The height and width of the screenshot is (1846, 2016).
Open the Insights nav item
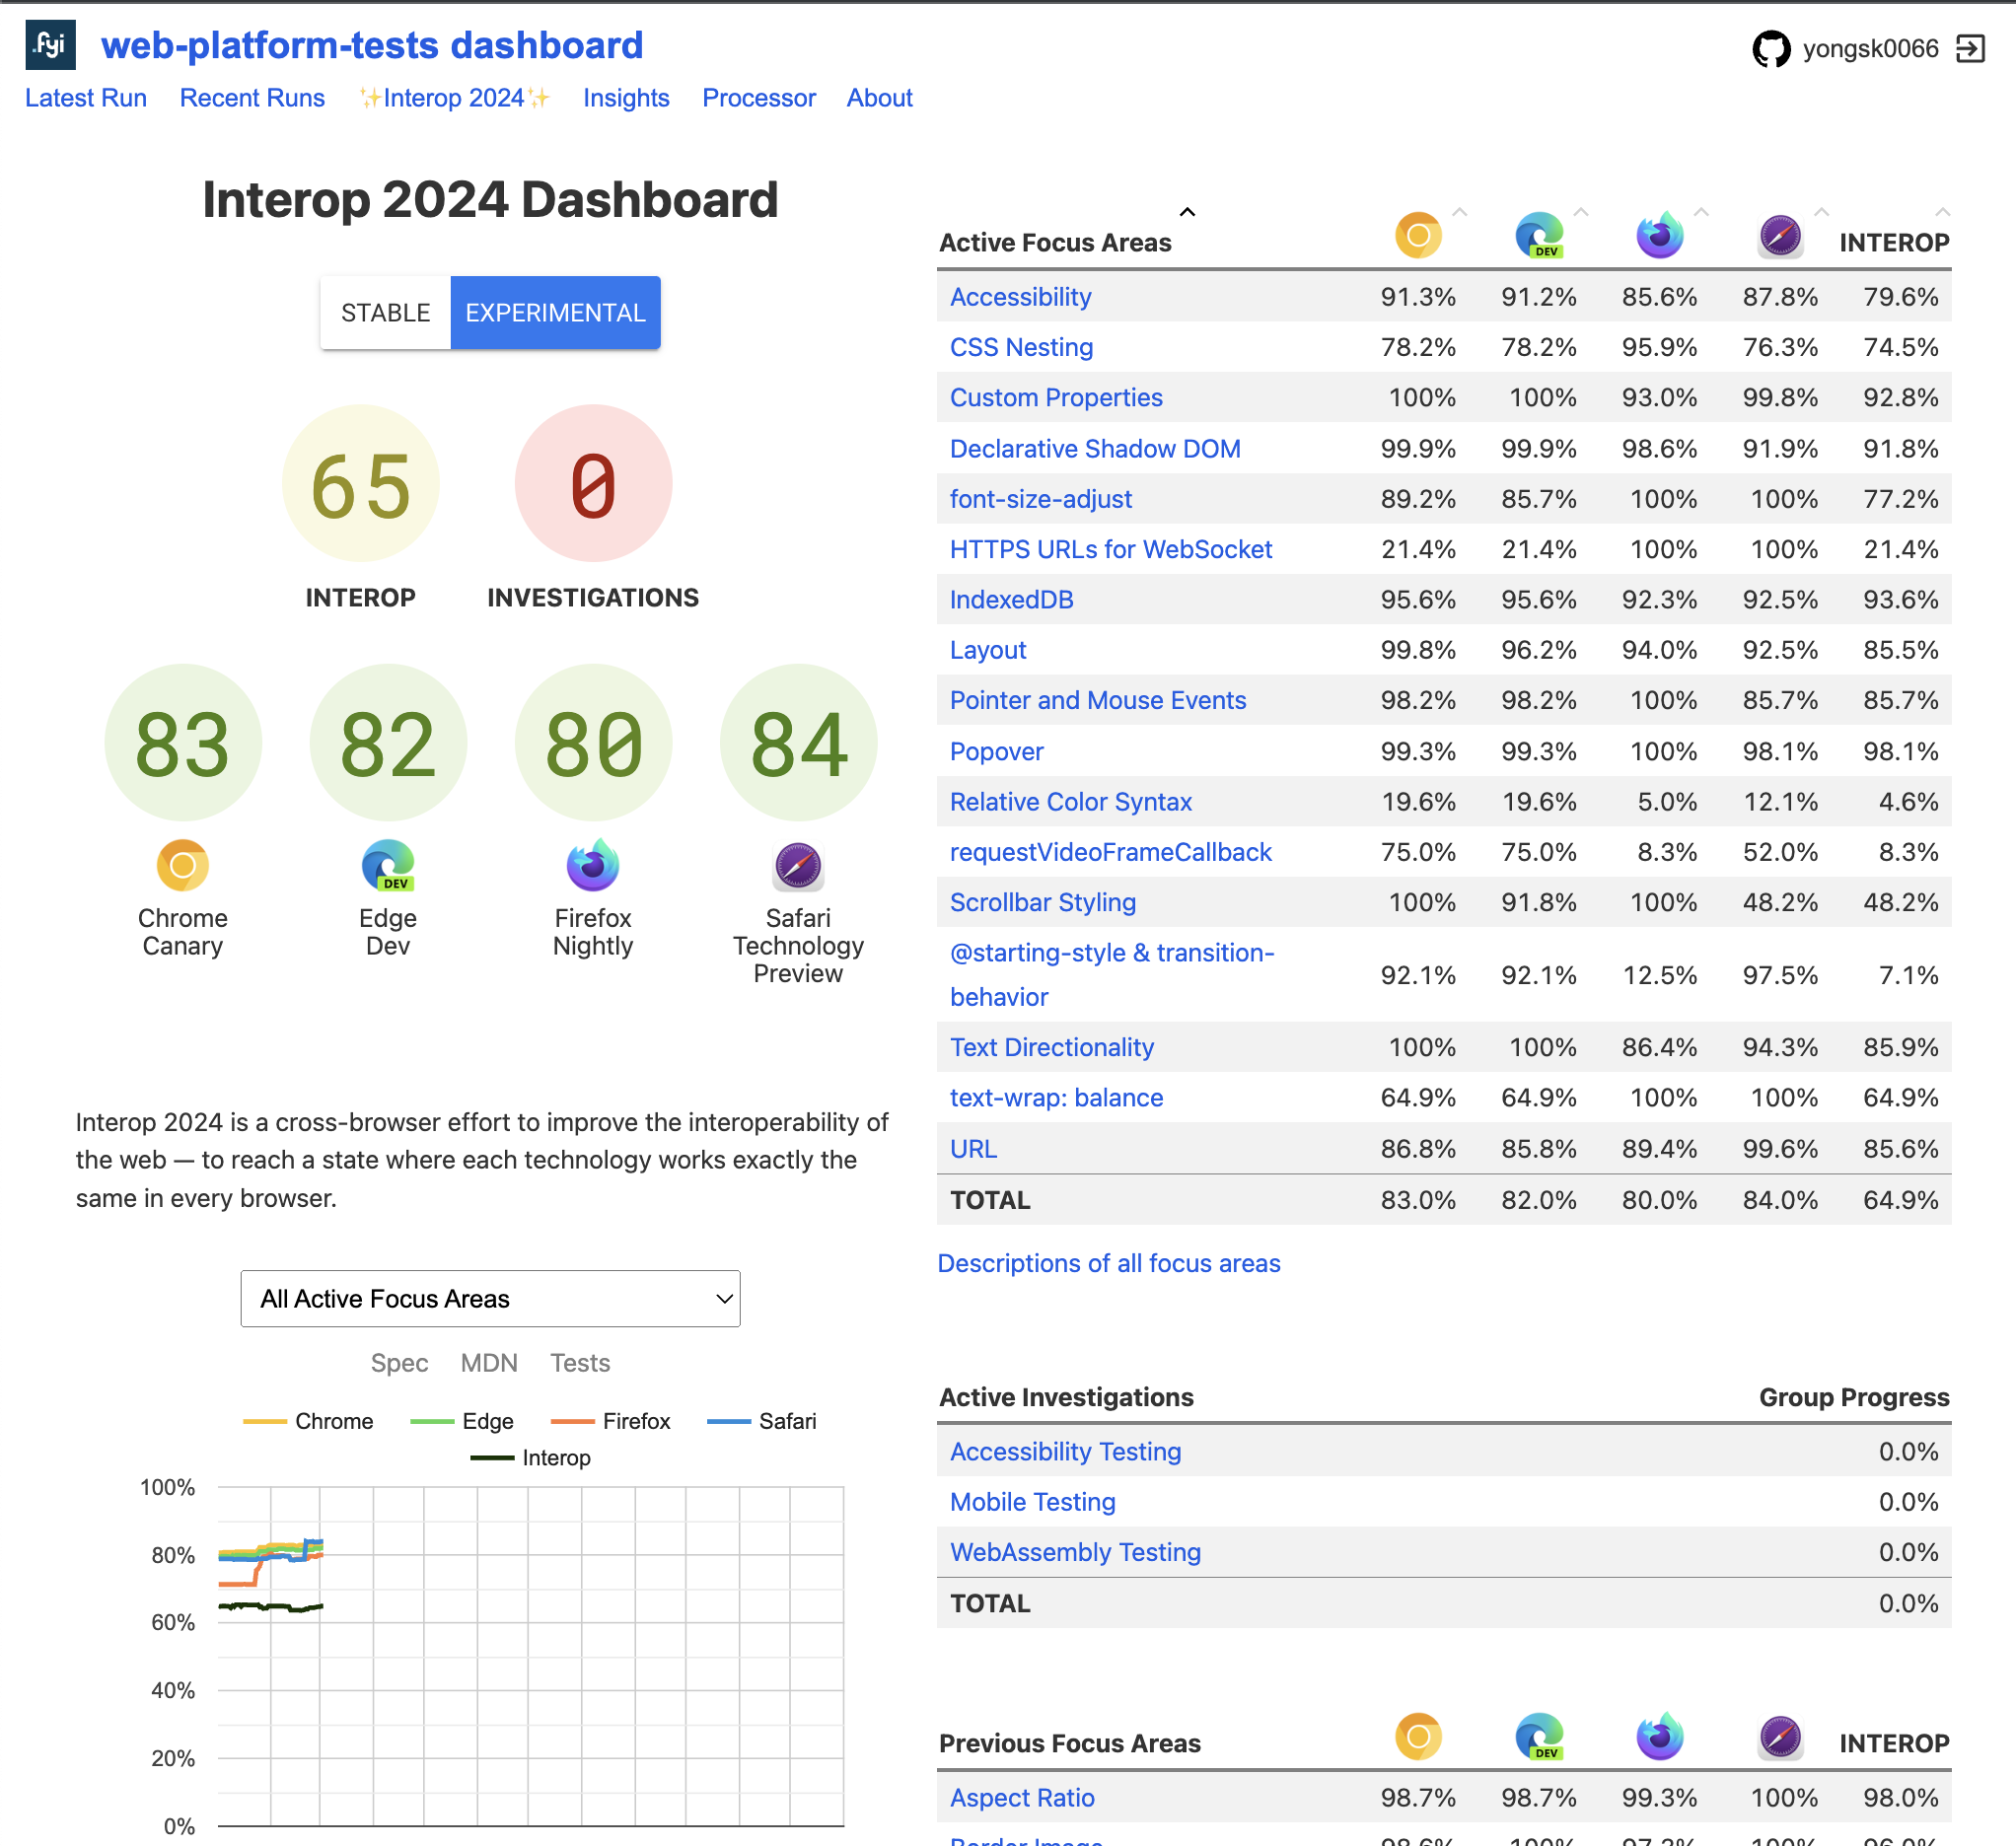pyautogui.click(x=626, y=98)
